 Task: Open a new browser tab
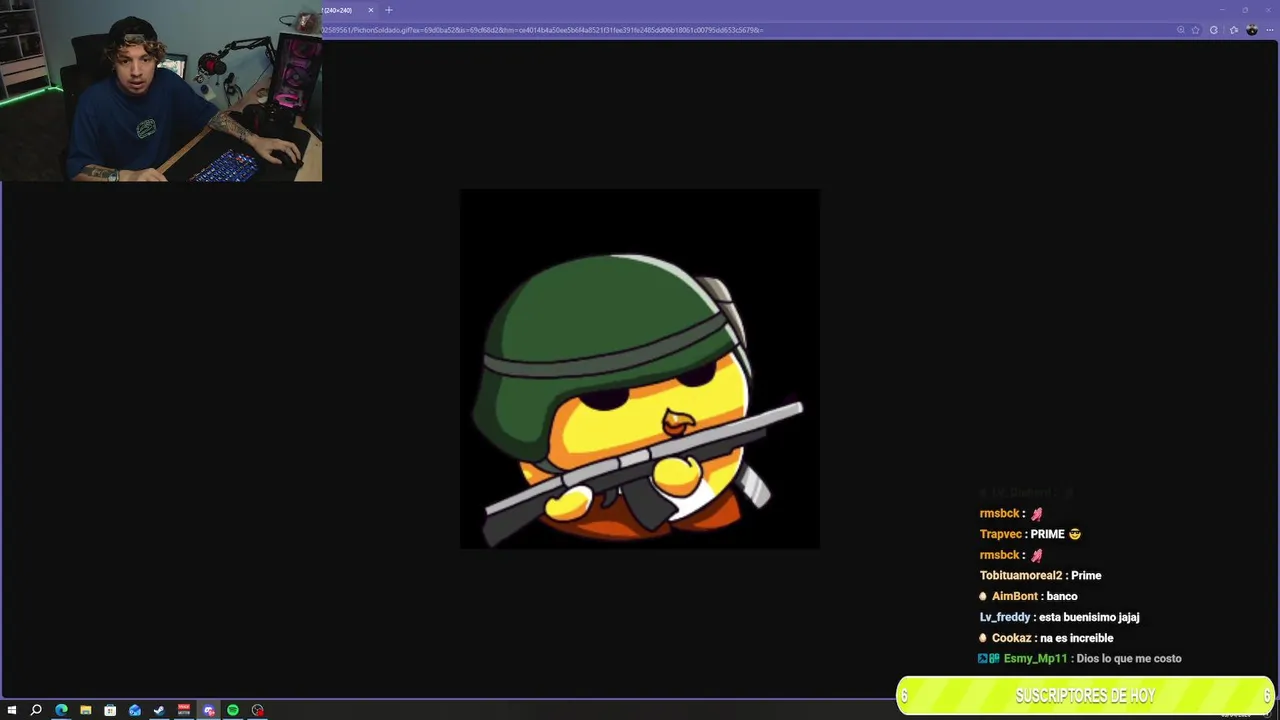pyautogui.click(x=389, y=10)
